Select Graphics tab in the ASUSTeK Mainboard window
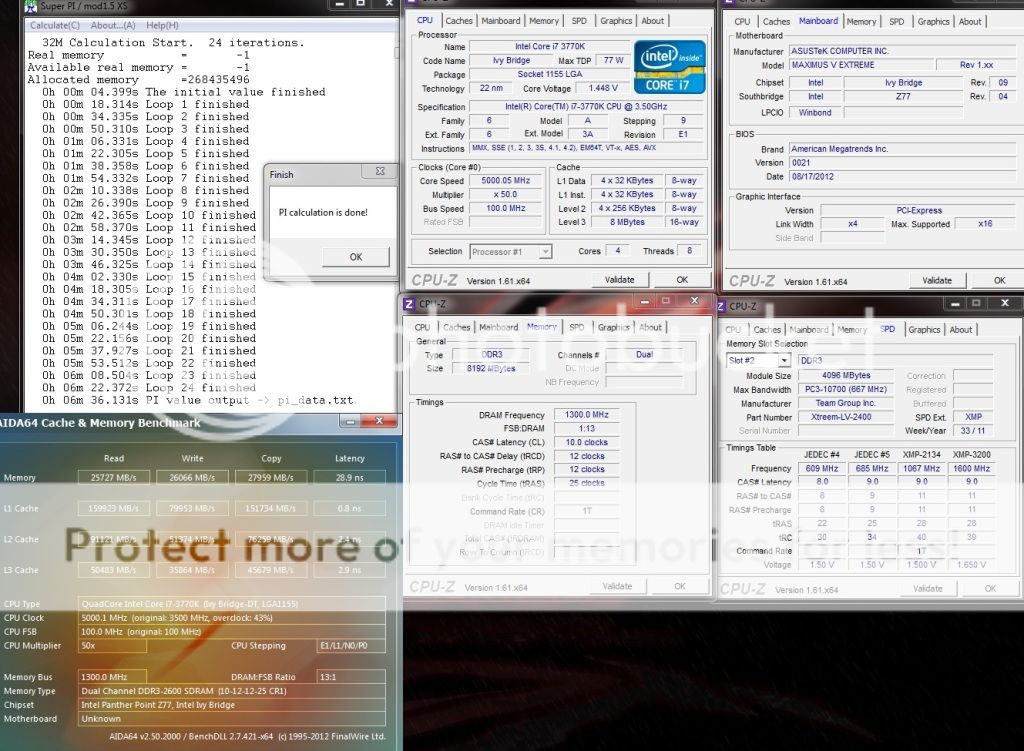Viewport: 1024px width, 751px height. tap(933, 21)
